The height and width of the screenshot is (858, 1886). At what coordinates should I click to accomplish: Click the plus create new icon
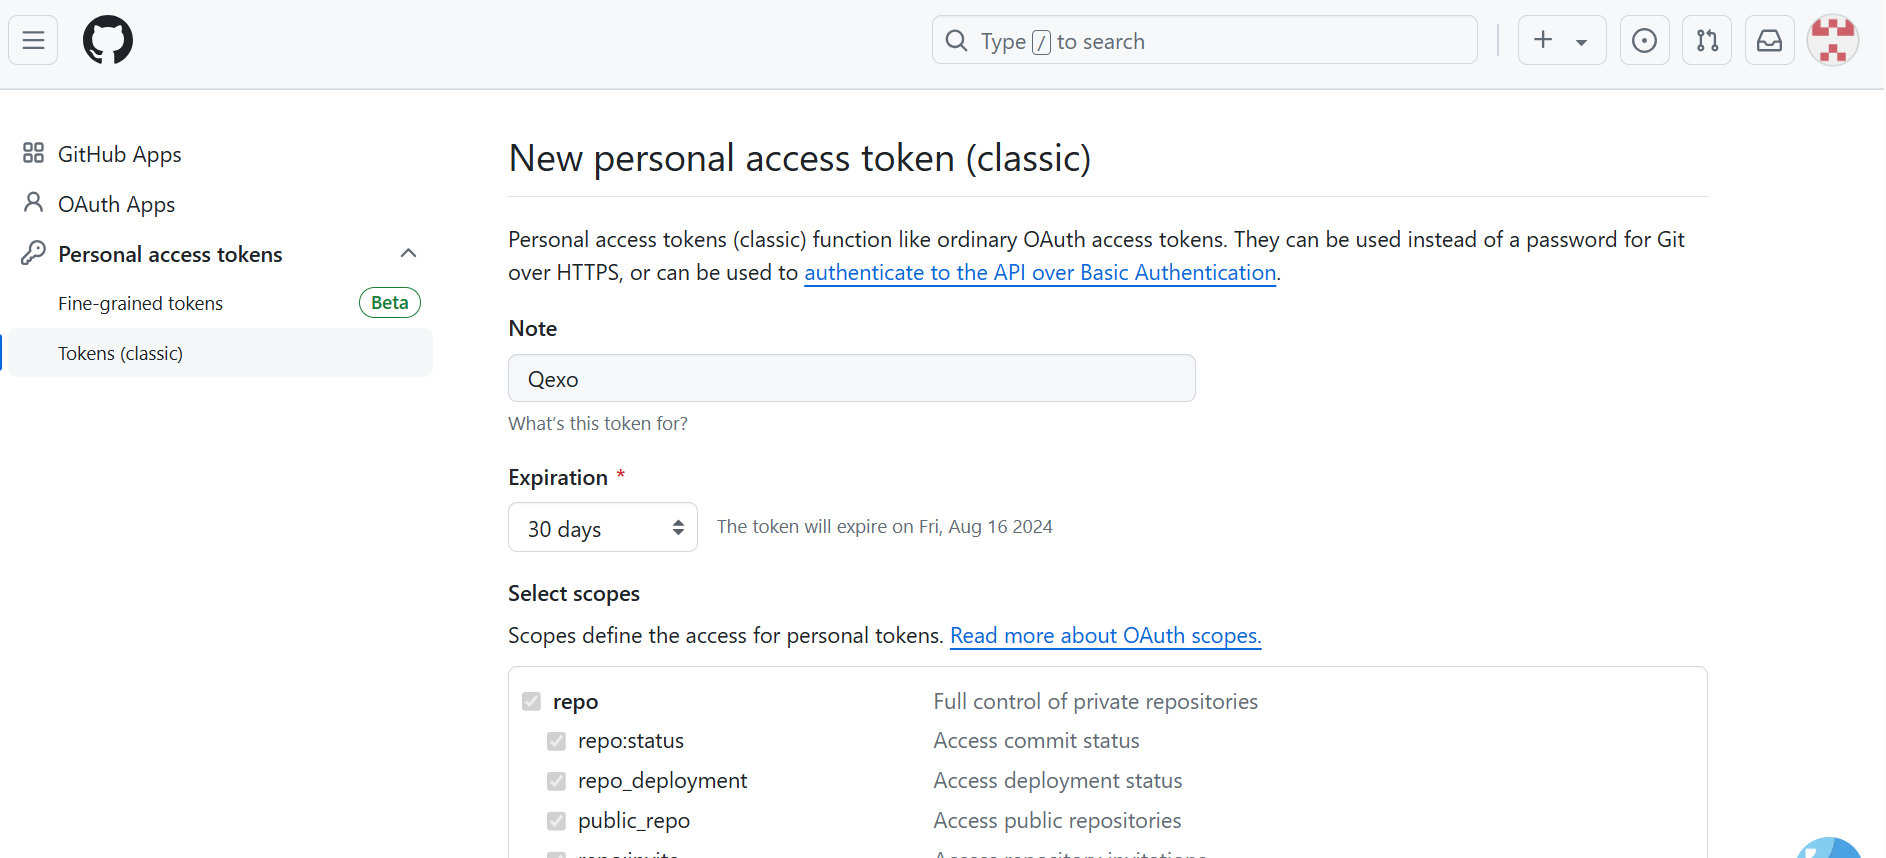tap(1543, 41)
